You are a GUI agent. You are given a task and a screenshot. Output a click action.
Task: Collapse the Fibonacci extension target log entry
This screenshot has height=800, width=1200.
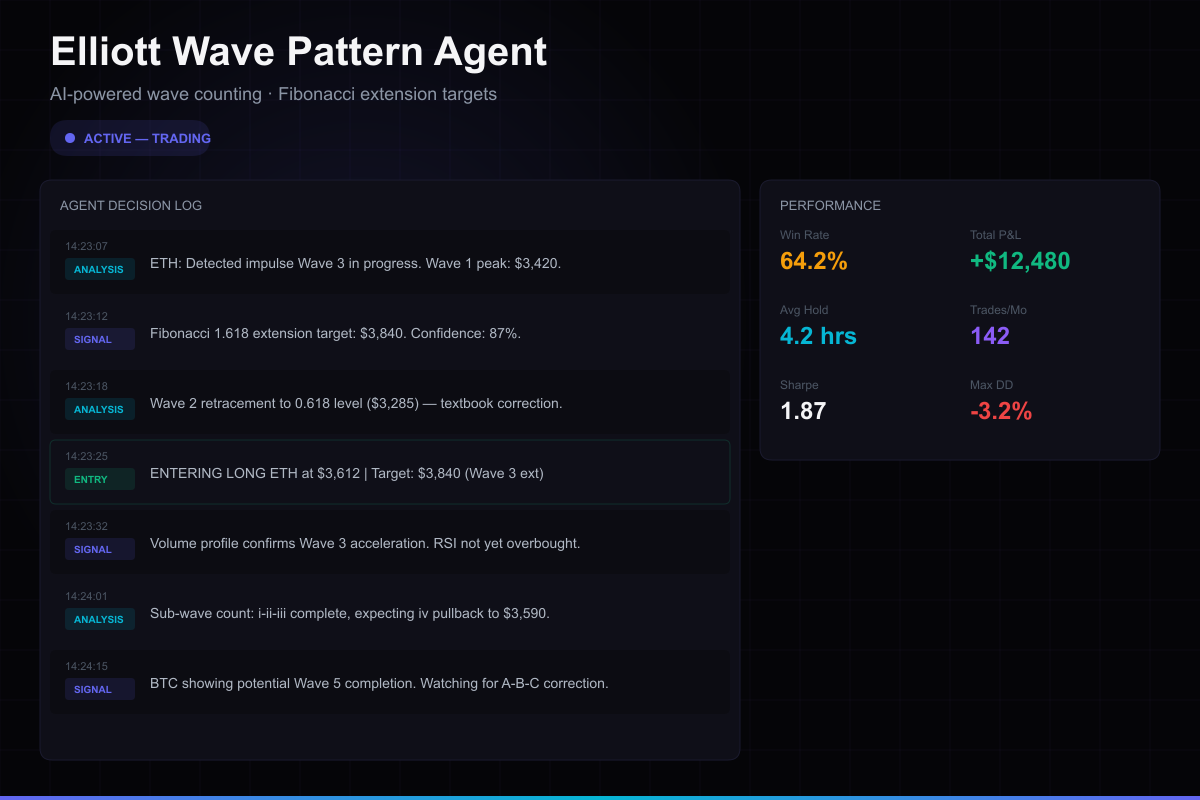click(x=390, y=333)
